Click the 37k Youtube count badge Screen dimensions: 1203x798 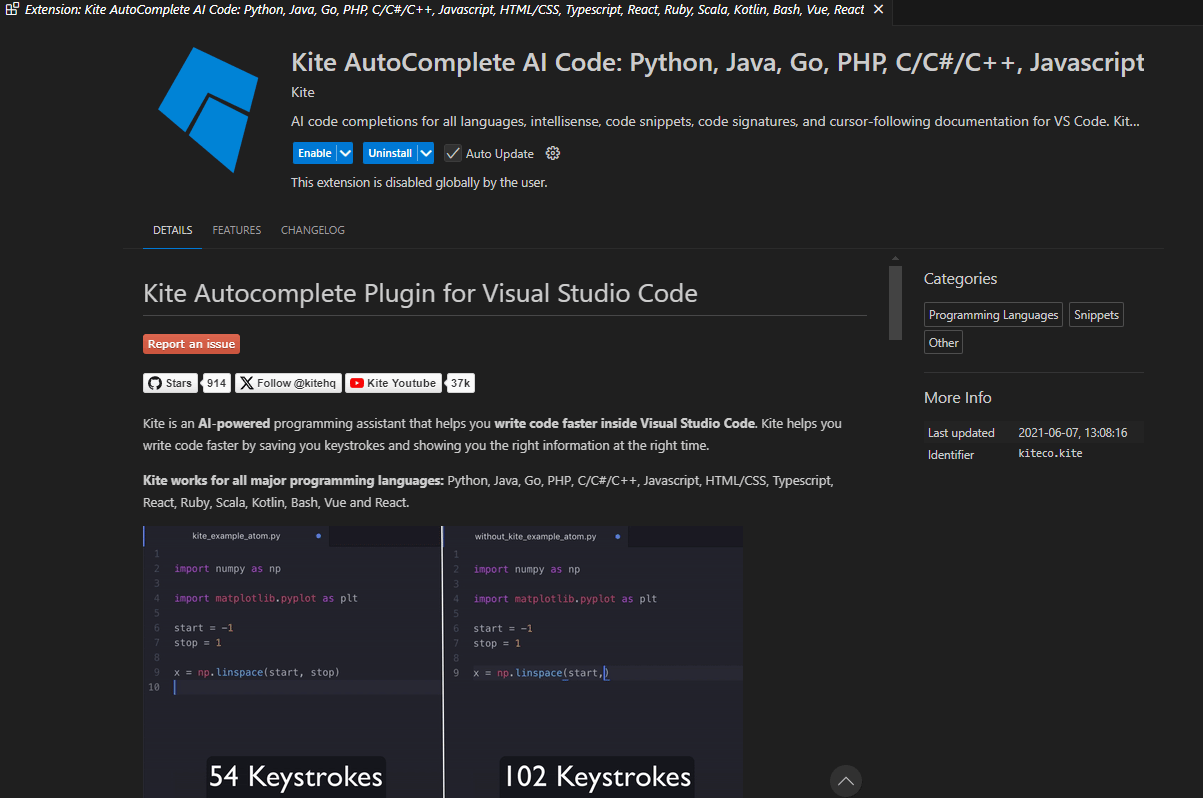pyautogui.click(x=460, y=383)
